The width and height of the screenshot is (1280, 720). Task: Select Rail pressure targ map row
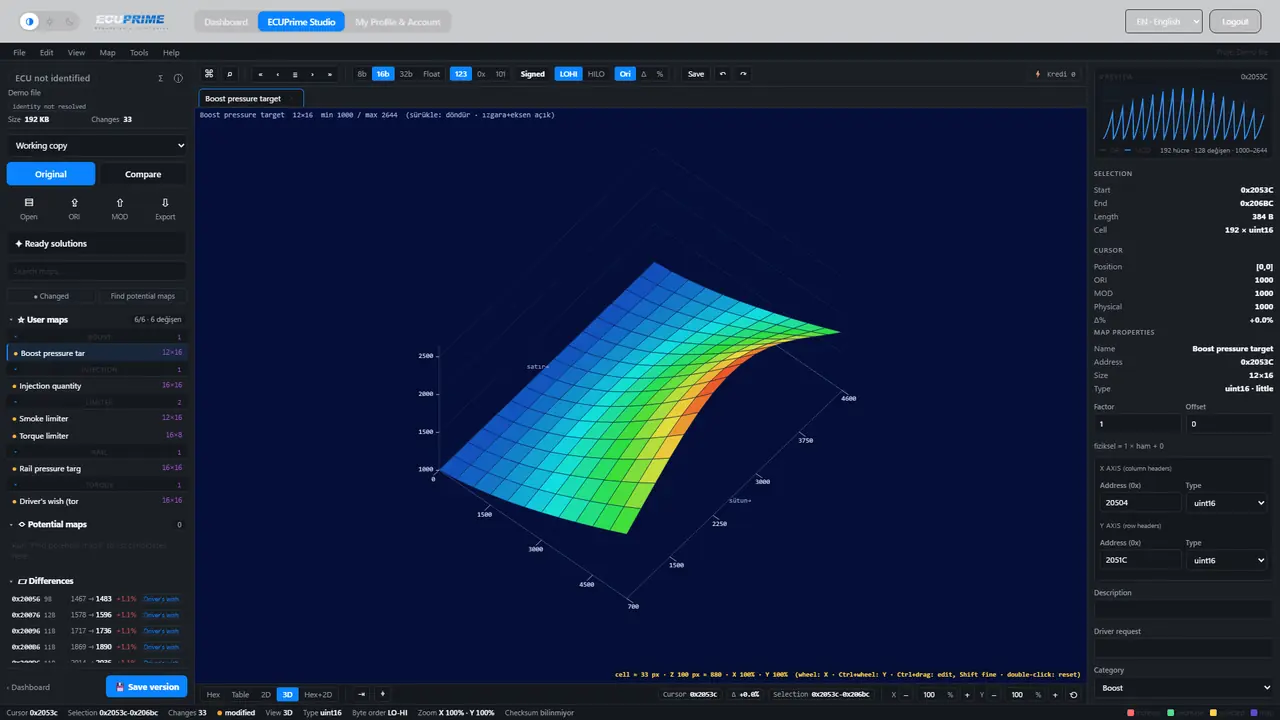tap(96, 468)
